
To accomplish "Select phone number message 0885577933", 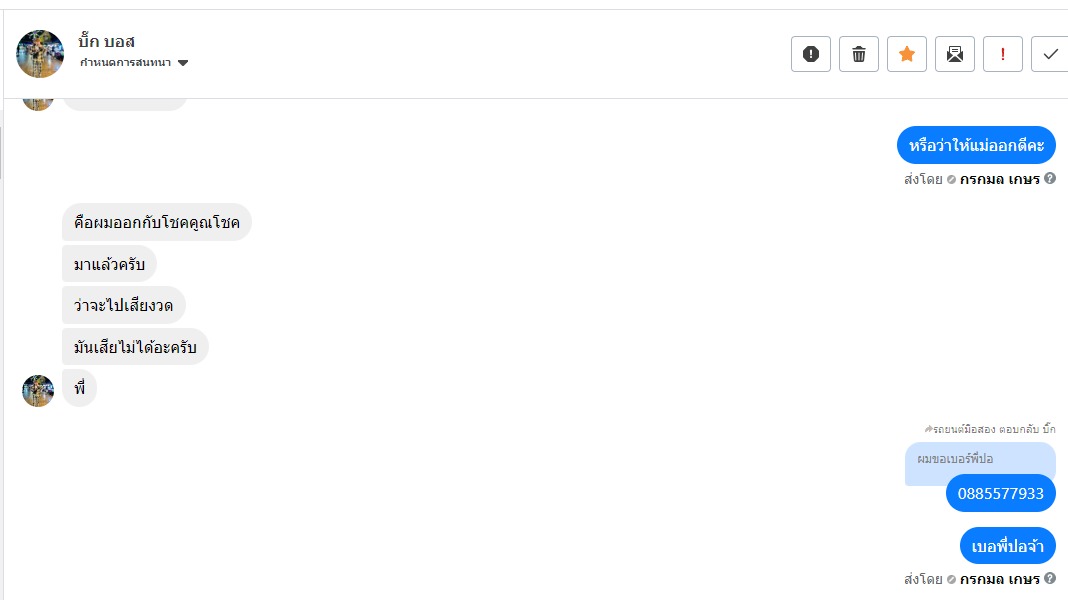I will pyautogui.click(x=1000, y=493).
